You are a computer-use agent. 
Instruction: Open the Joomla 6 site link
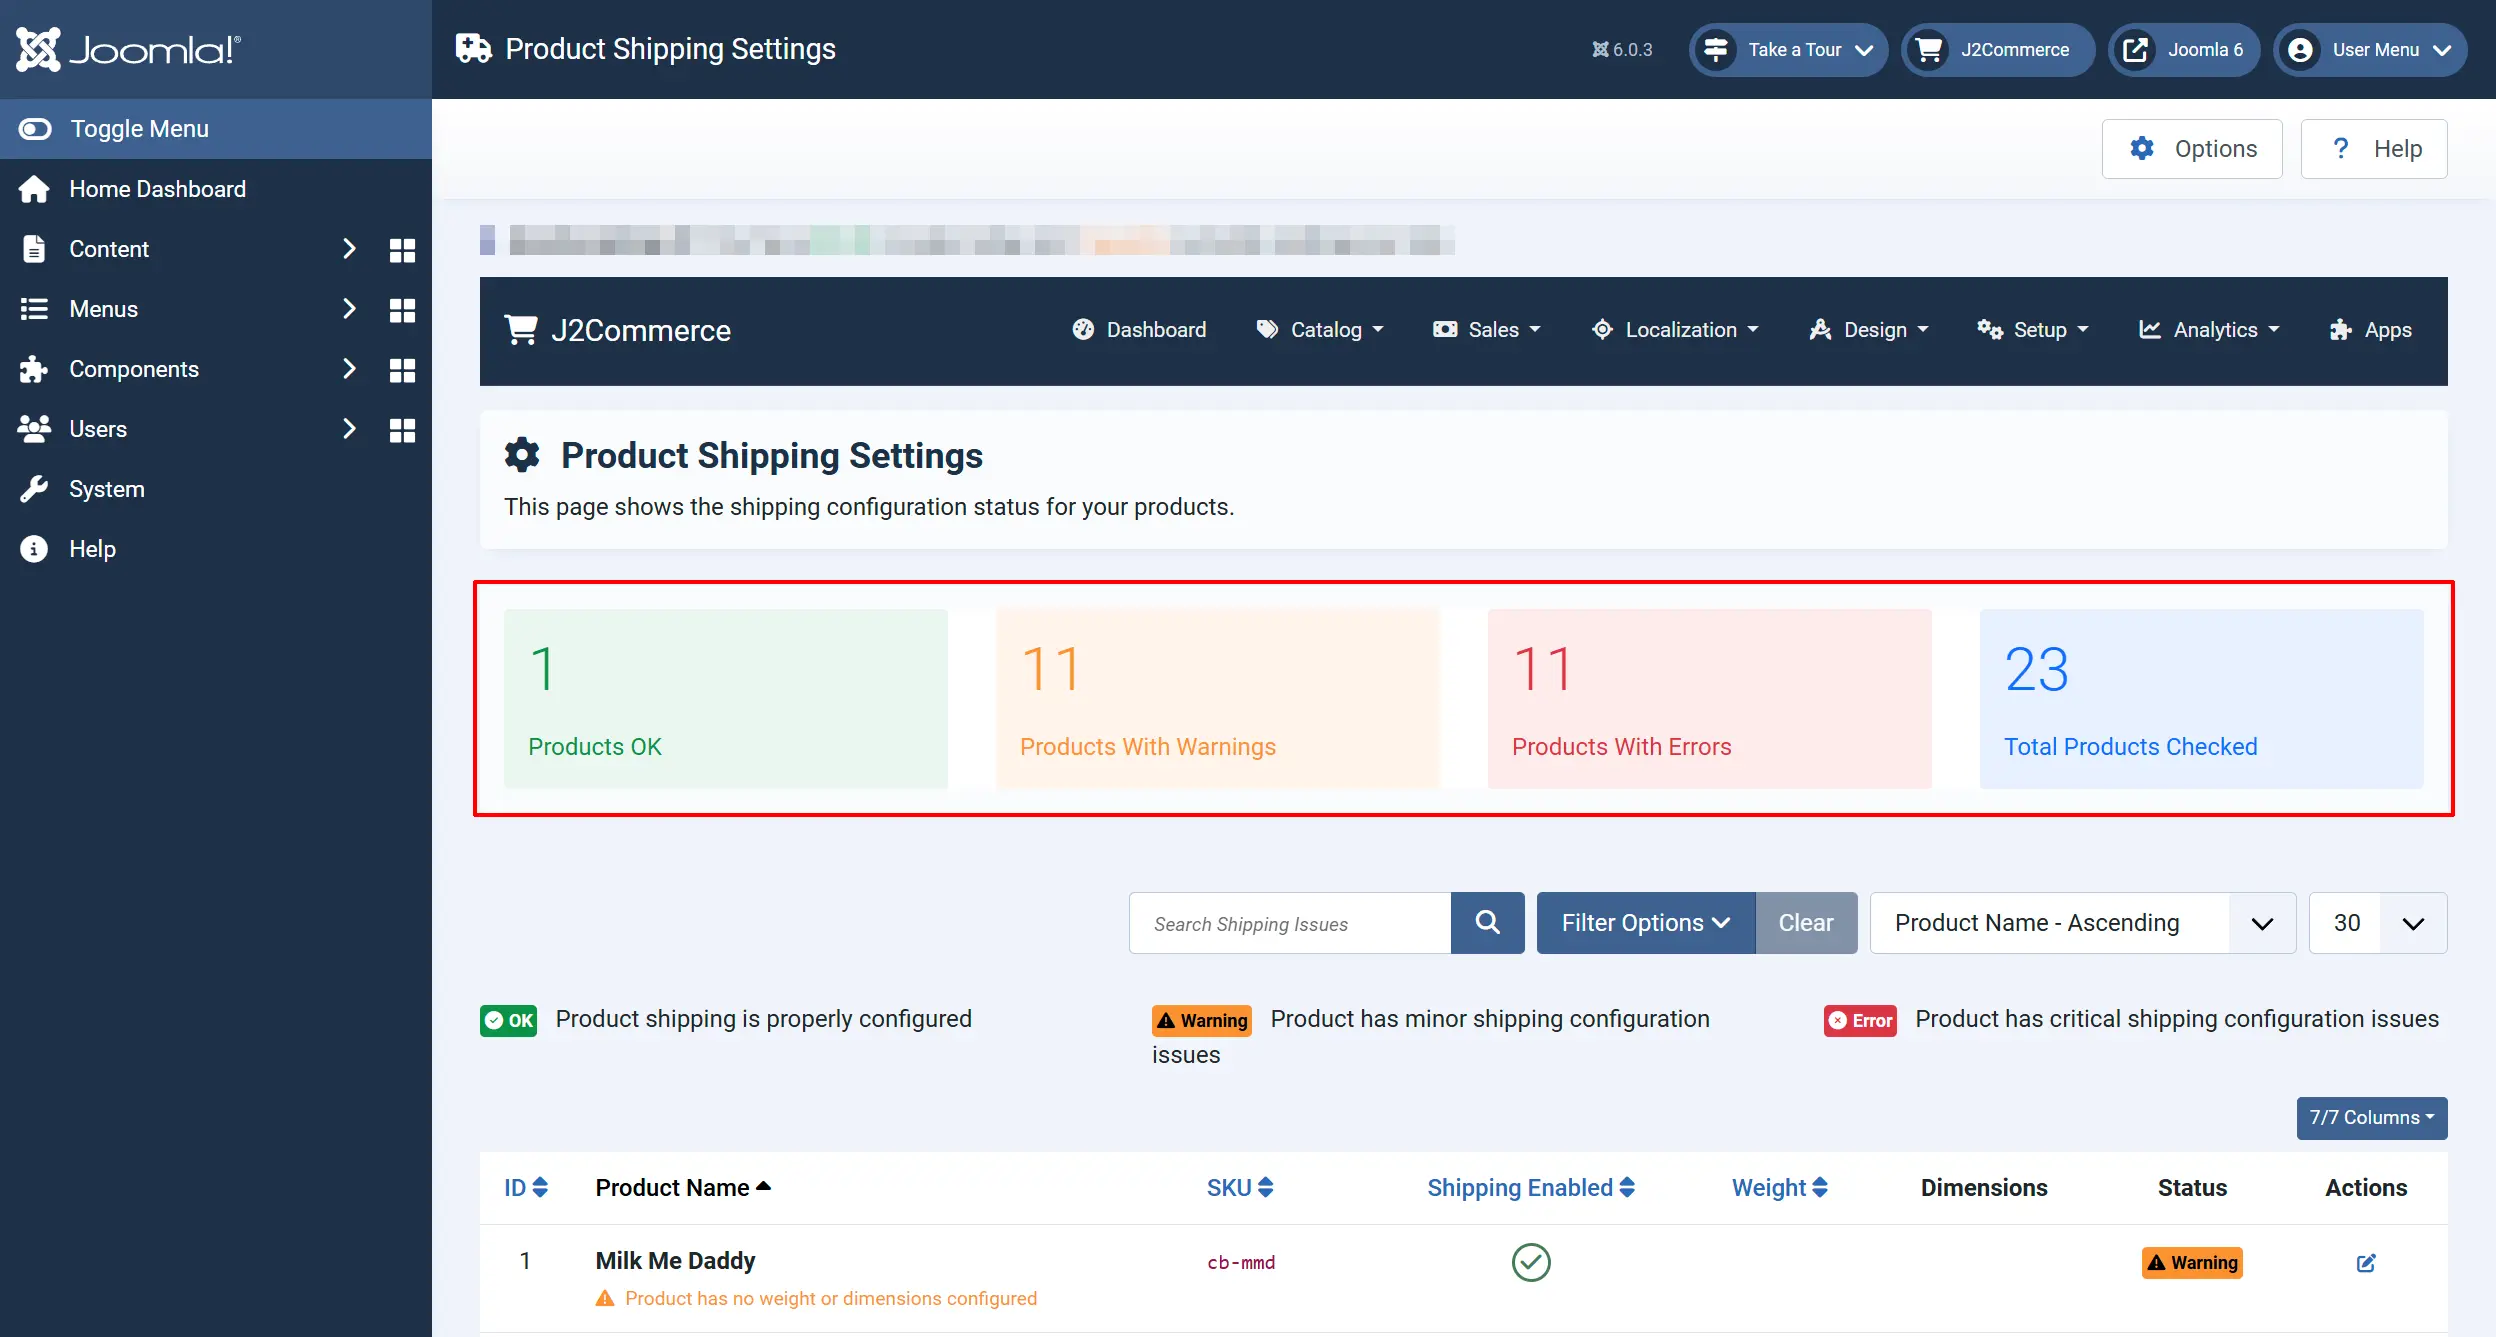(x=2184, y=50)
